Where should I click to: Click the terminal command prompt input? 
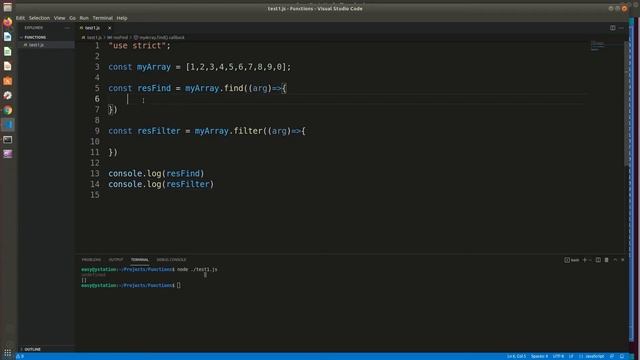(x=179, y=285)
